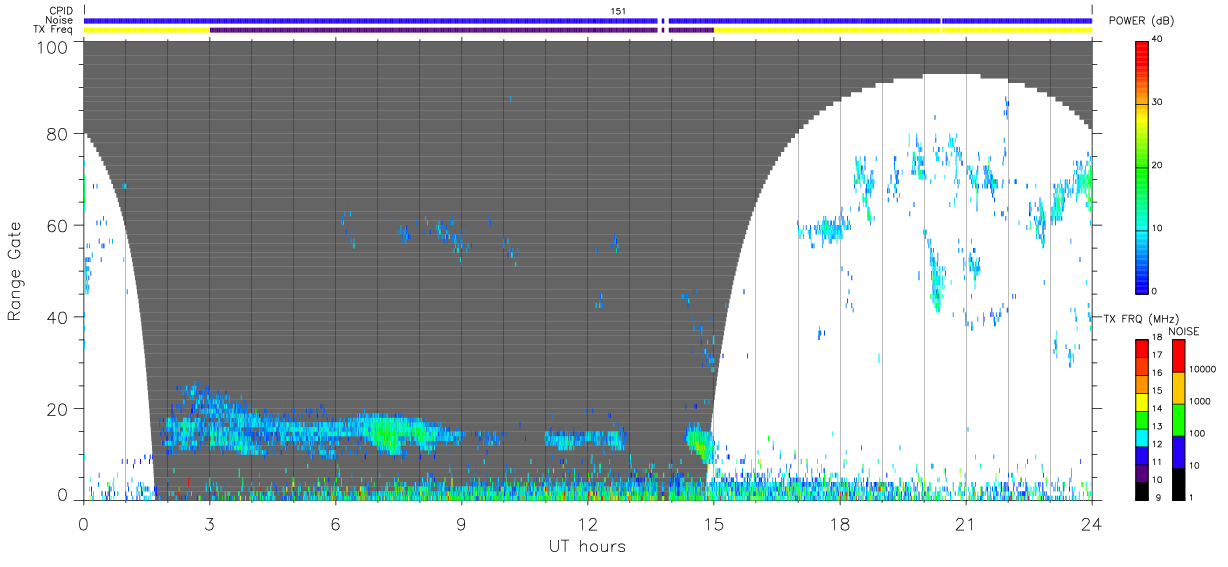
Task: Click green swatch in NOISE legend
Action: (x=1178, y=420)
